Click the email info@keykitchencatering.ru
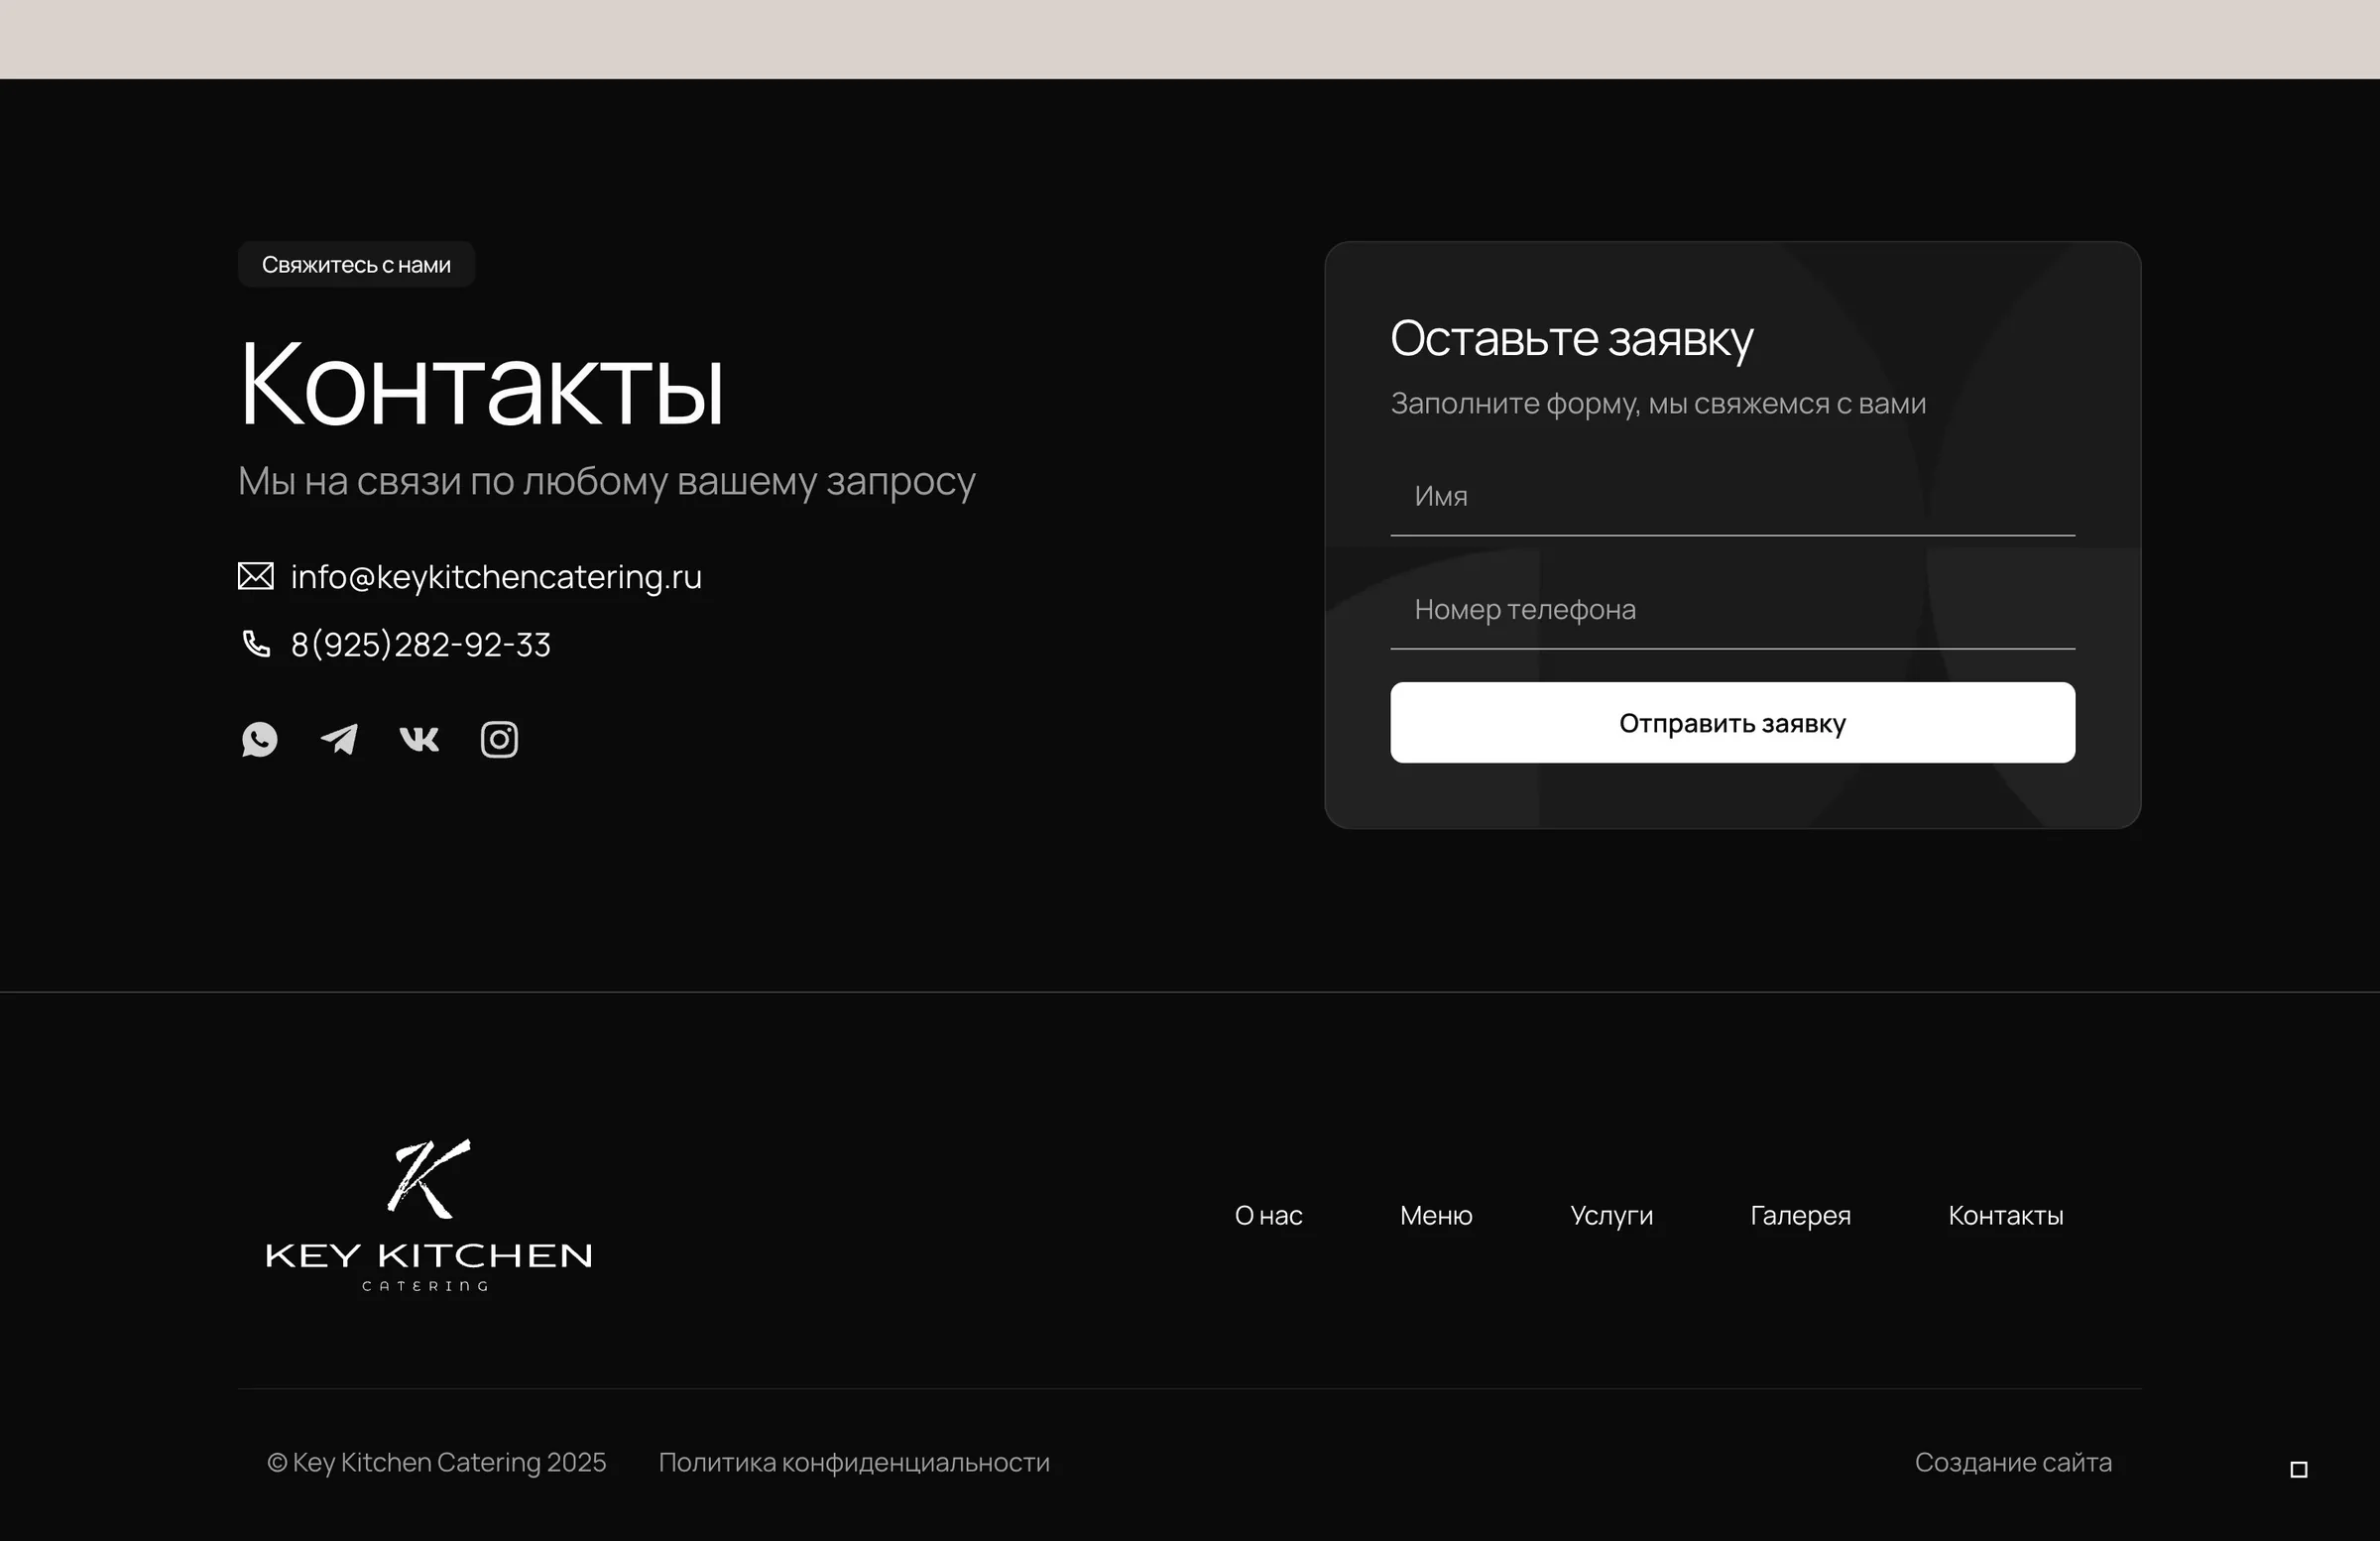2380x1541 pixels. 496,577
